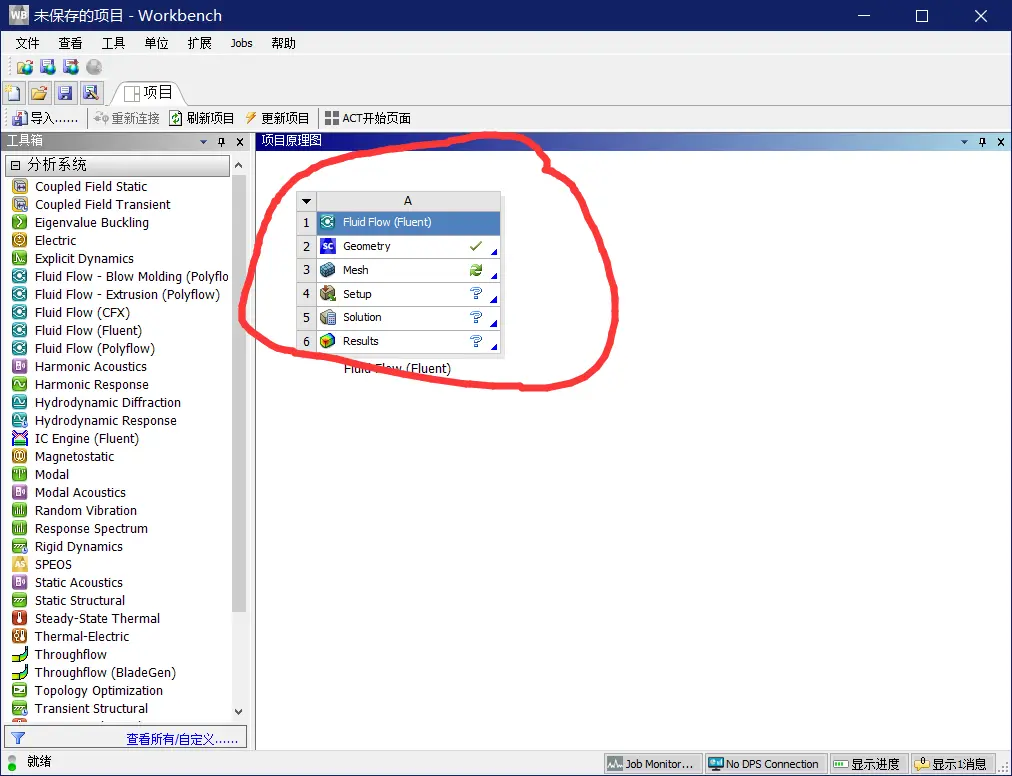Screen dimensions: 1012x776
Task: Open the 帮助 menu
Action: click(283, 43)
